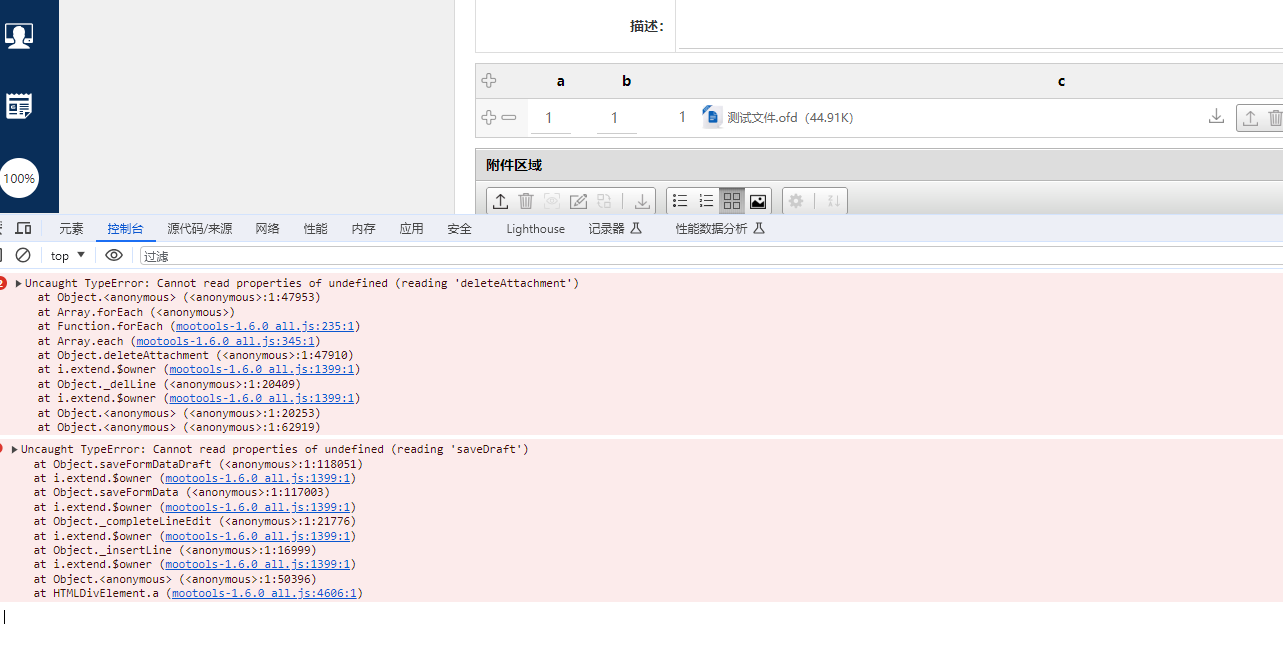
Task: Toggle the DevTools device toolbar icon
Action: [23, 229]
